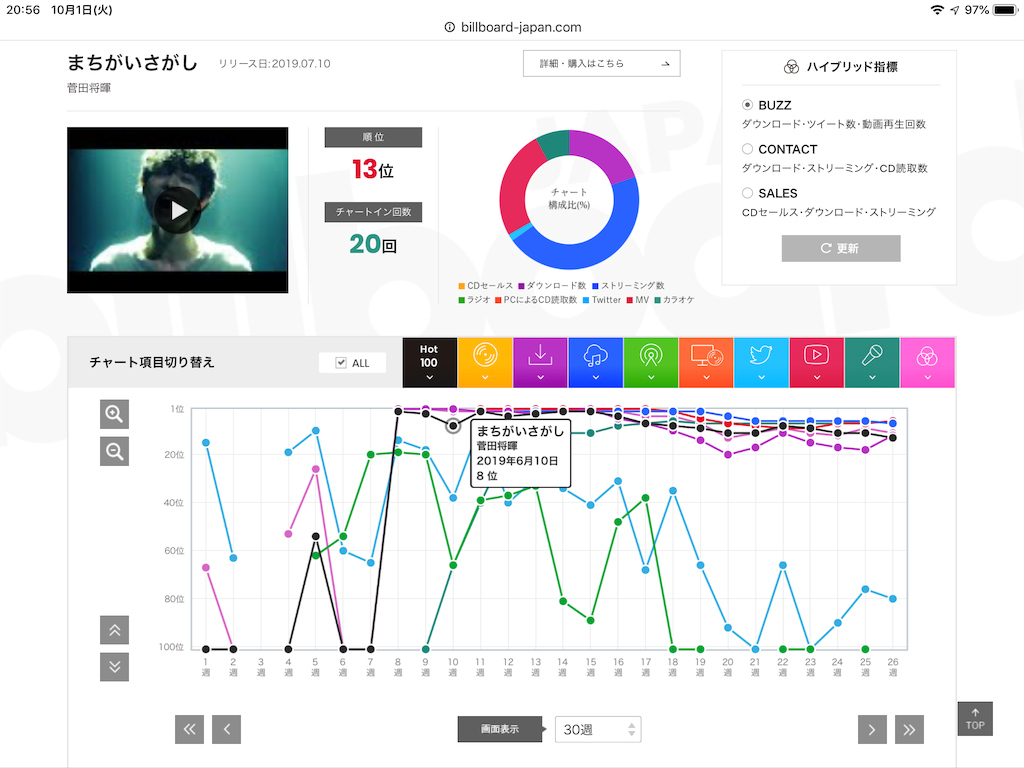Image resolution: width=1024 pixels, height=768 pixels.
Task: Select the CONTACT radio option
Action: (x=747, y=149)
